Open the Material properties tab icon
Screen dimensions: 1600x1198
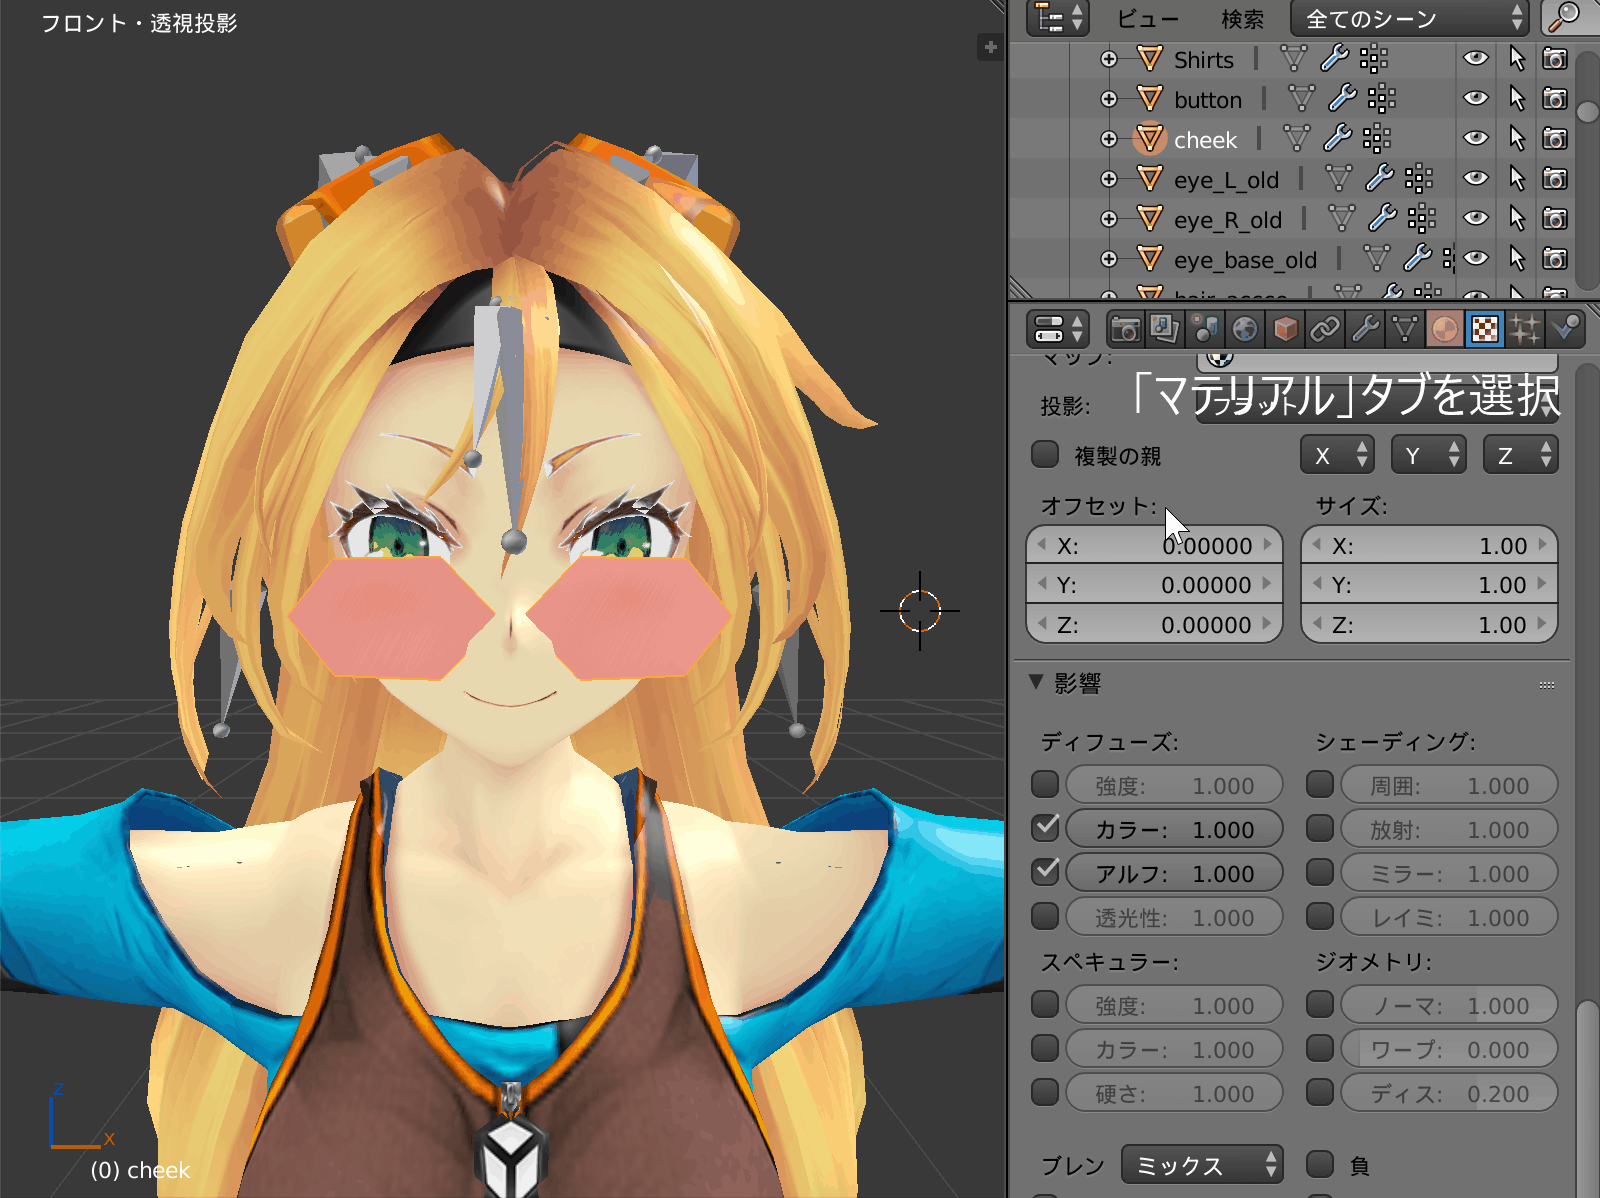point(1444,329)
